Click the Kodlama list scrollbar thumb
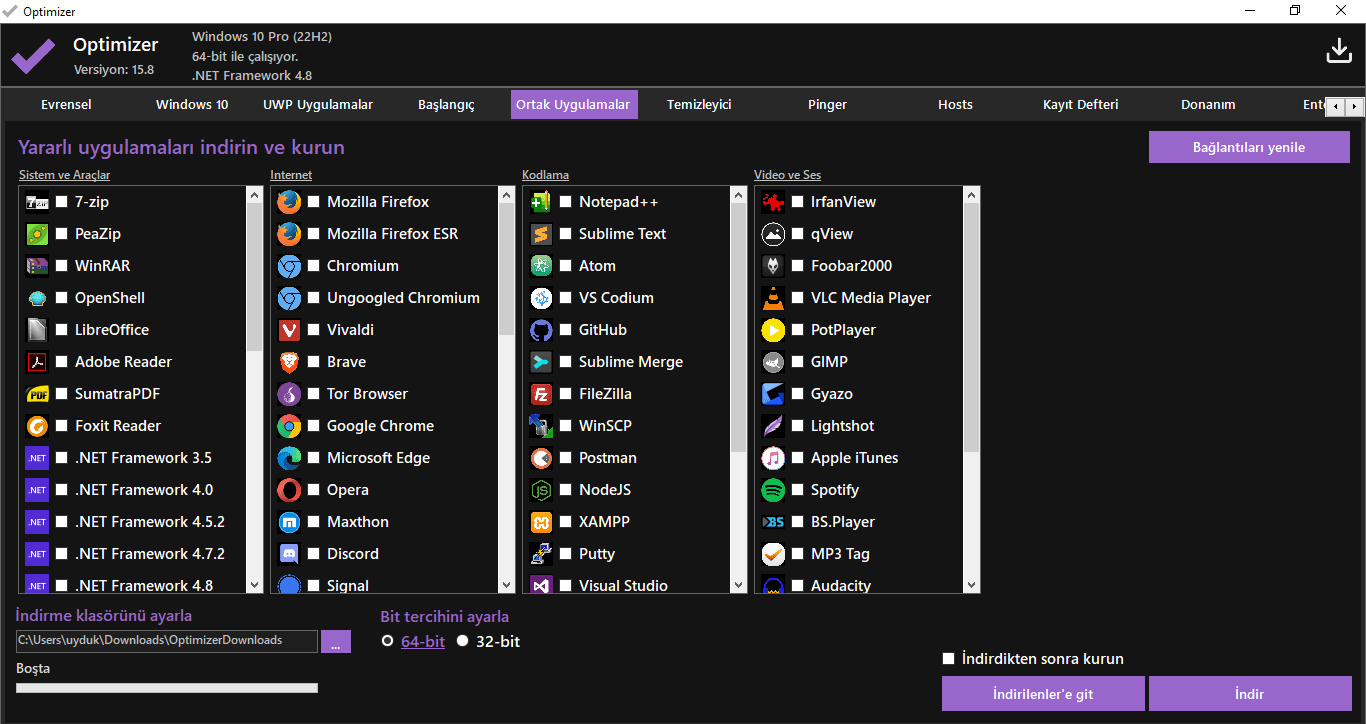The height and width of the screenshot is (724, 1366). (738, 328)
